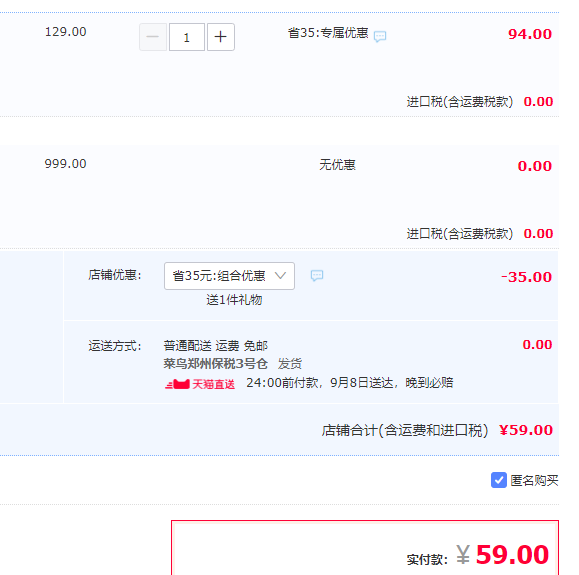Click the 菜鸟郑州保税3号仓 warehouse text
Screen dimensions: 579x575
(216, 364)
